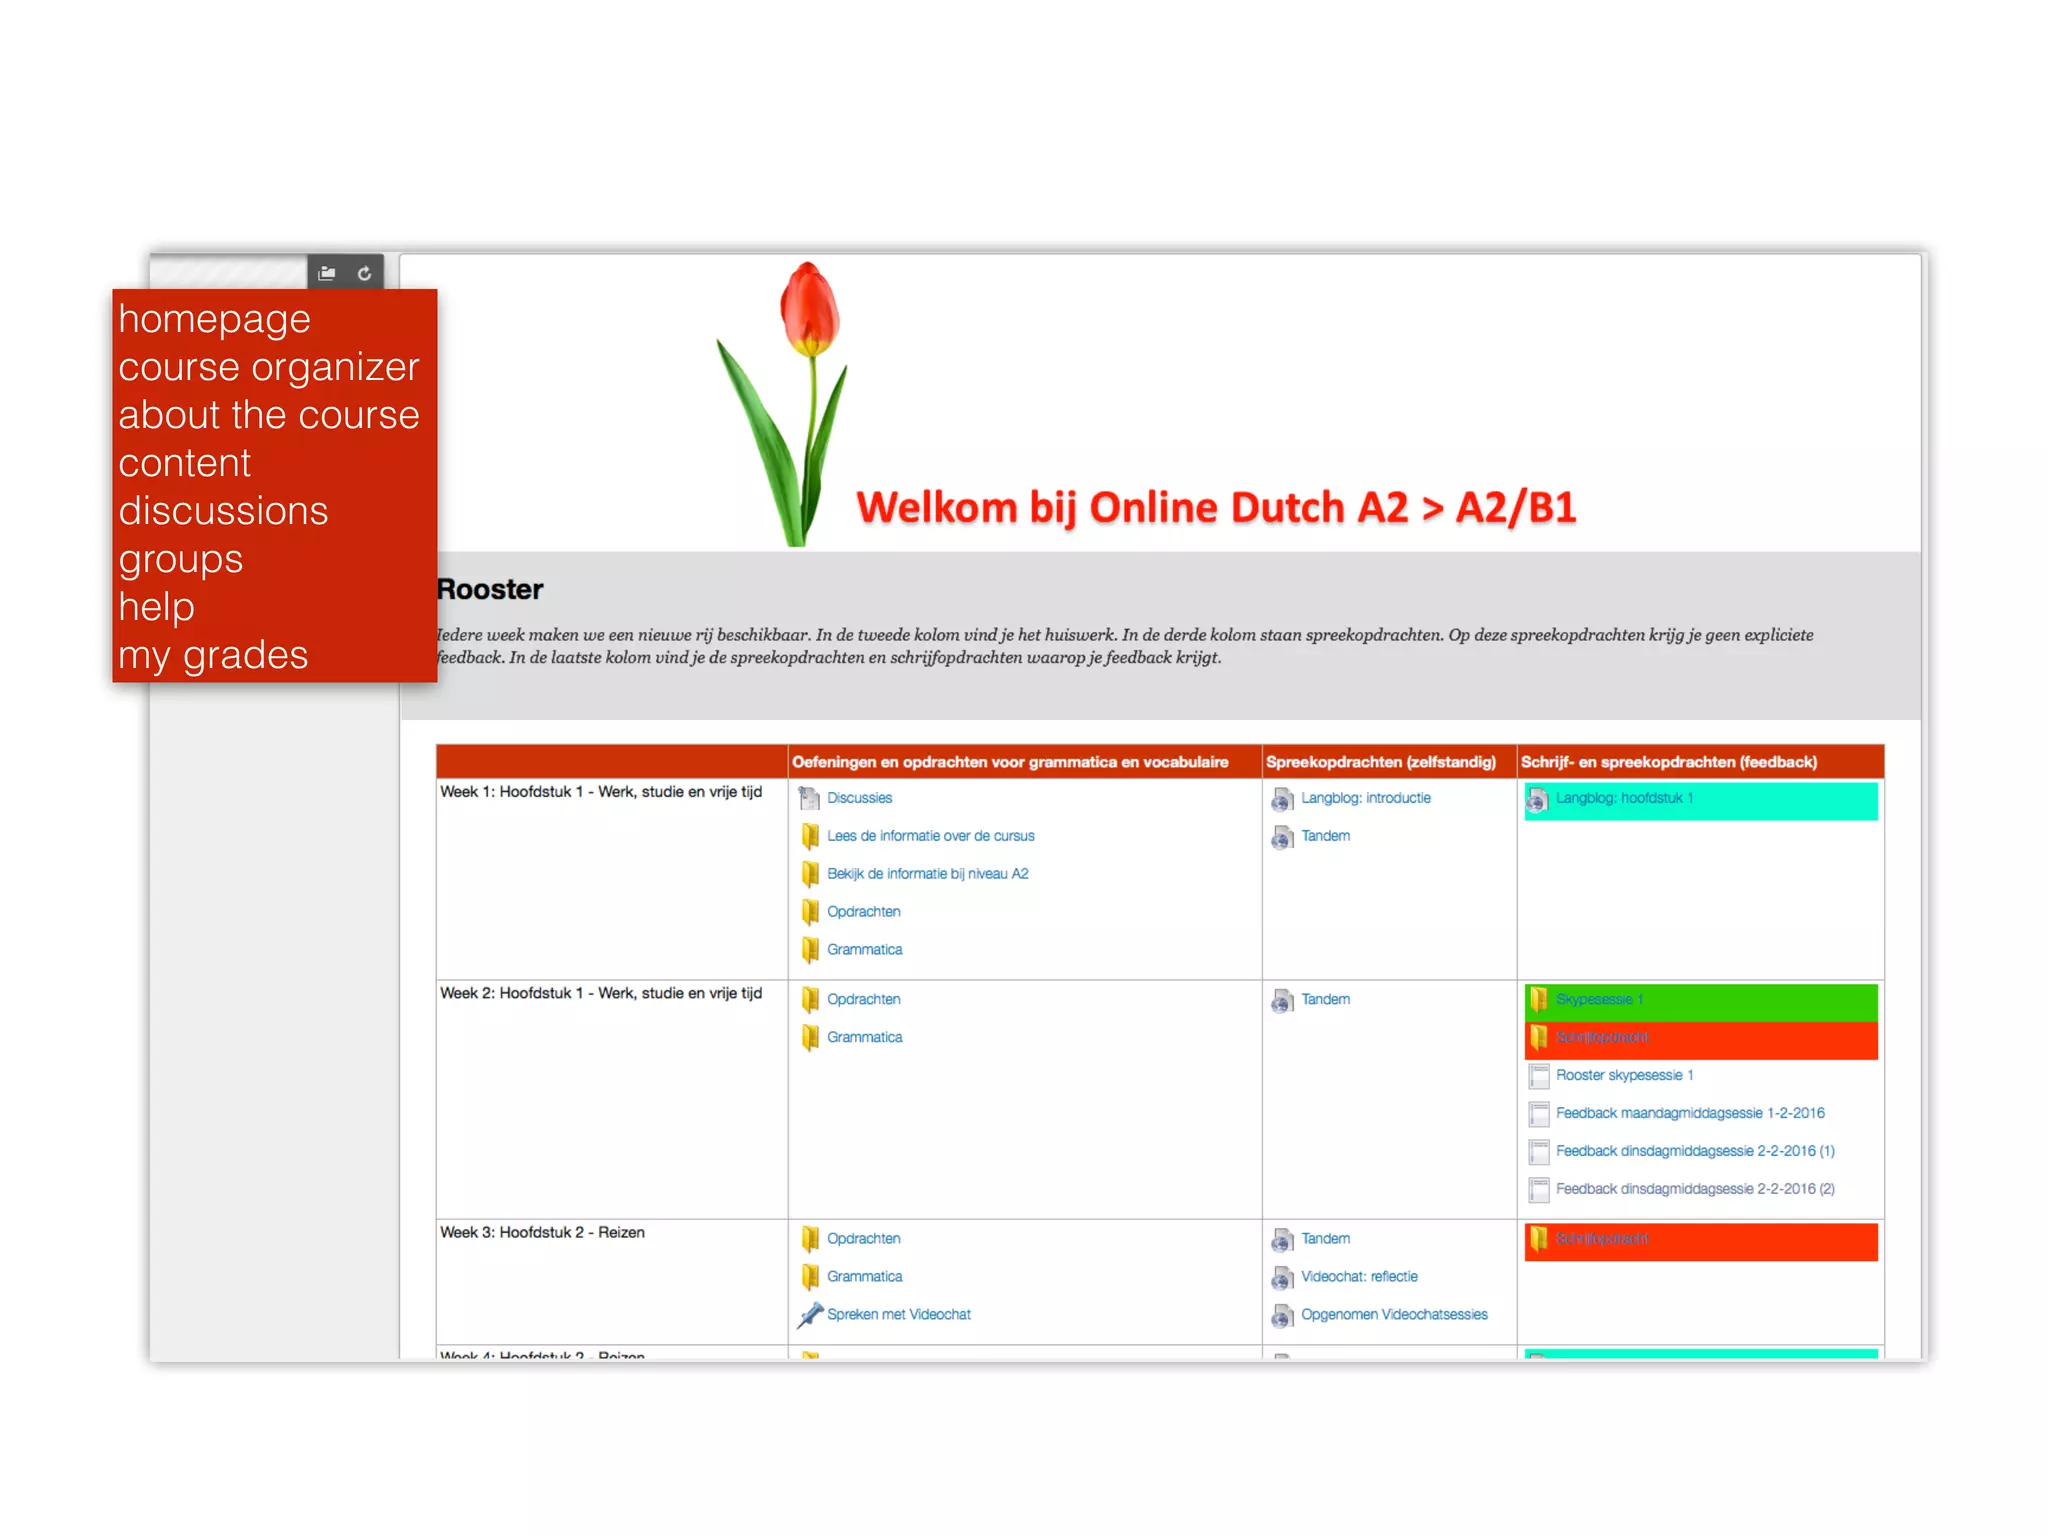Viewport: 2048px width, 1536px height.
Task: Click the Videochat: reflectie globe icon
Action: (1282, 1277)
